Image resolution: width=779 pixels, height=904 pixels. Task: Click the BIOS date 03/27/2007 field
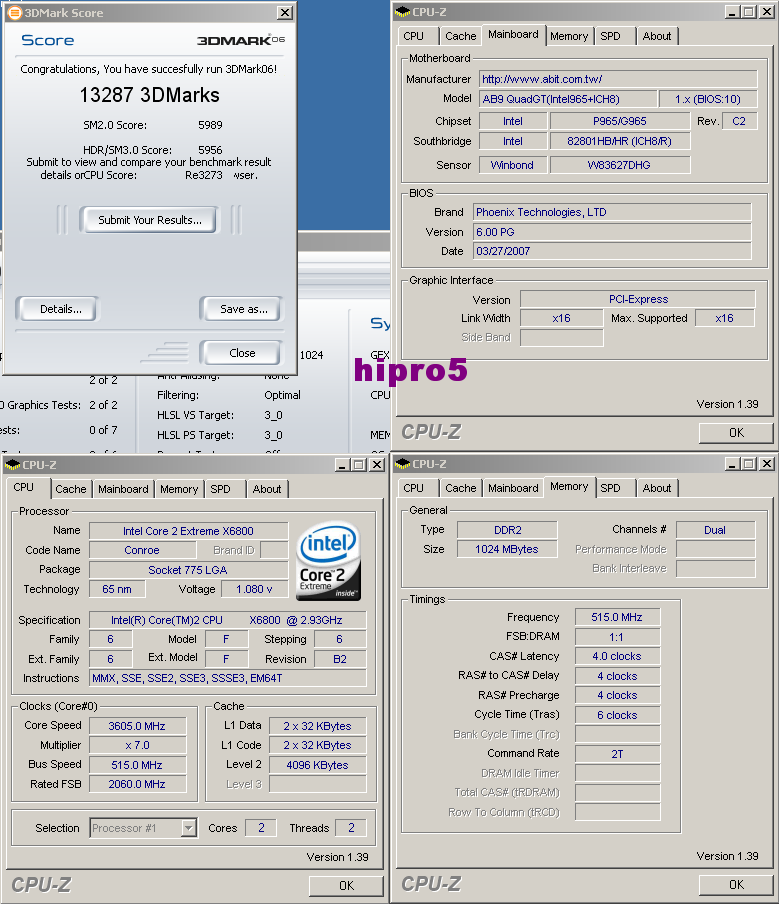tap(612, 251)
